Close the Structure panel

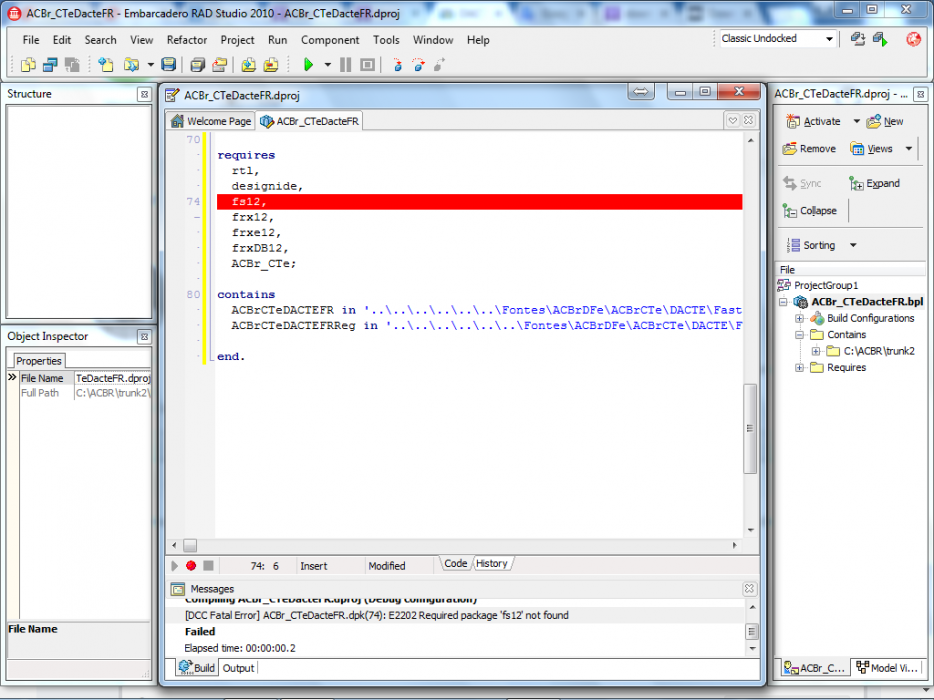144,94
